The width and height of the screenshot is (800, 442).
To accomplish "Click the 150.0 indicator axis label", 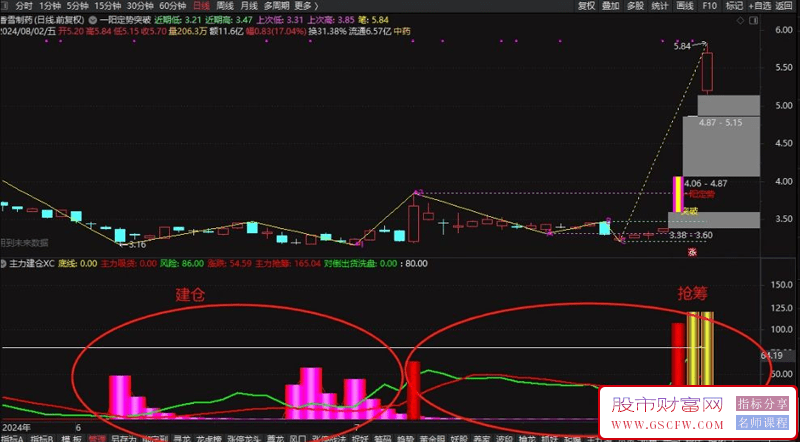I will tap(783, 285).
